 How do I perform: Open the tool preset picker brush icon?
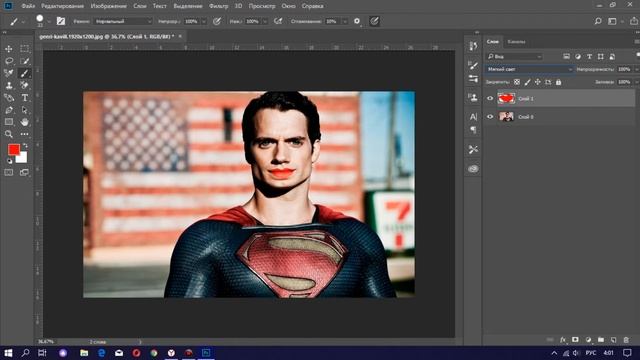point(14,21)
